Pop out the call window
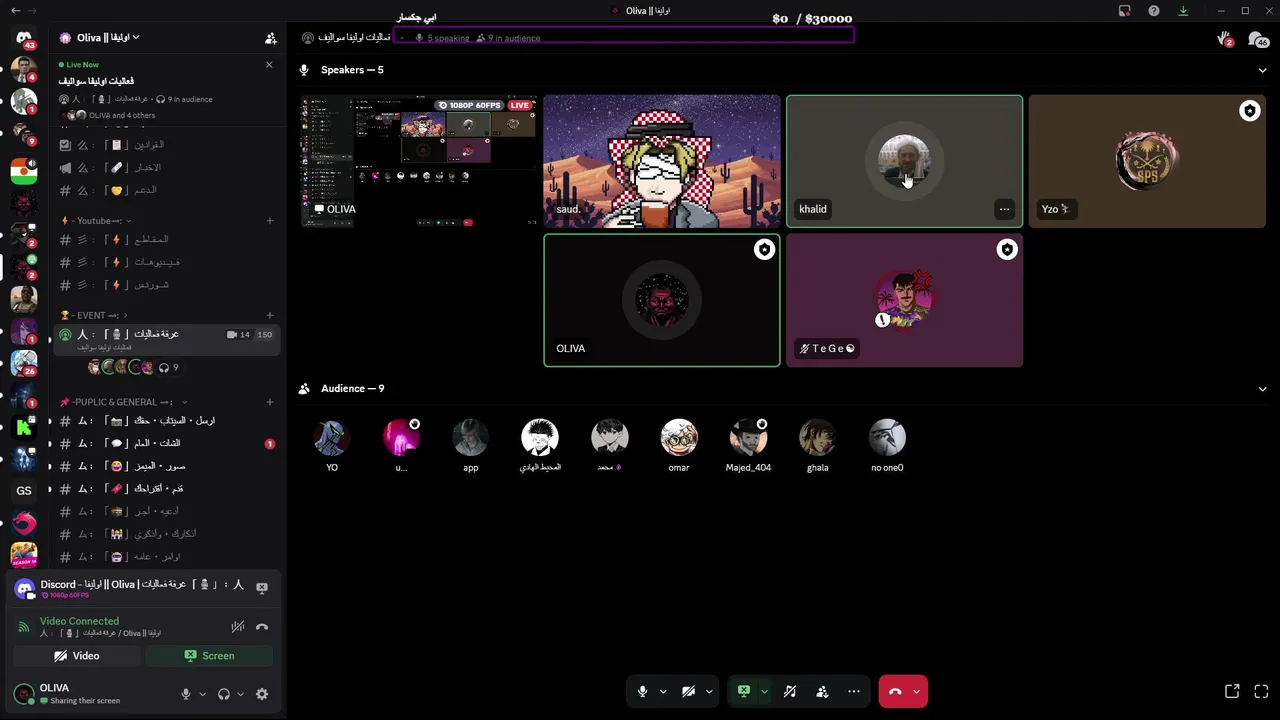Screen dimensions: 1280x720 click(x=1232, y=691)
